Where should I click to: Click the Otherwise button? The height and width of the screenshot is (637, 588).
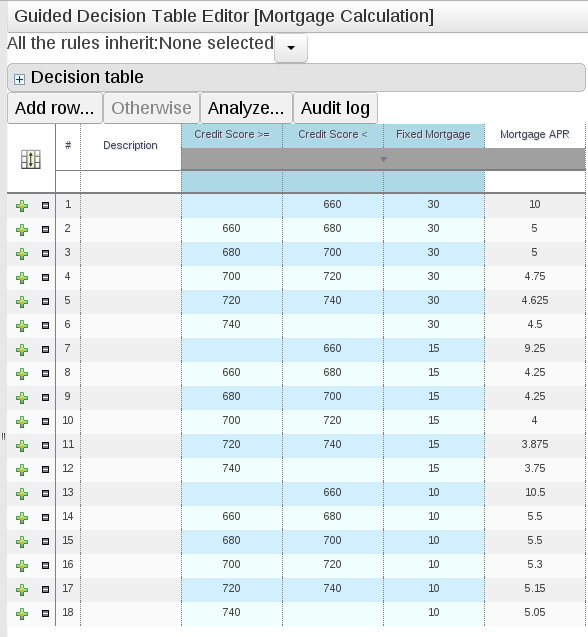[152, 108]
